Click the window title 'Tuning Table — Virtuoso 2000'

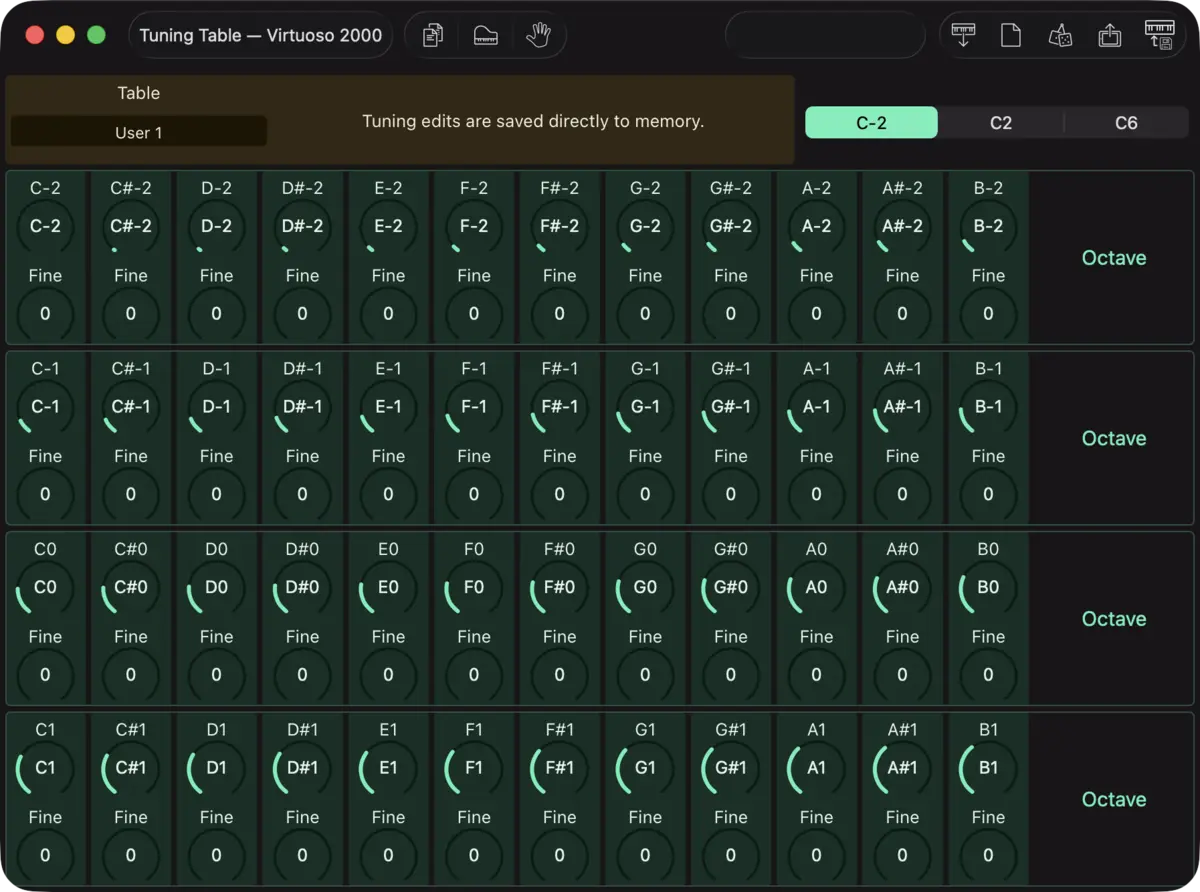pos(261,35)
